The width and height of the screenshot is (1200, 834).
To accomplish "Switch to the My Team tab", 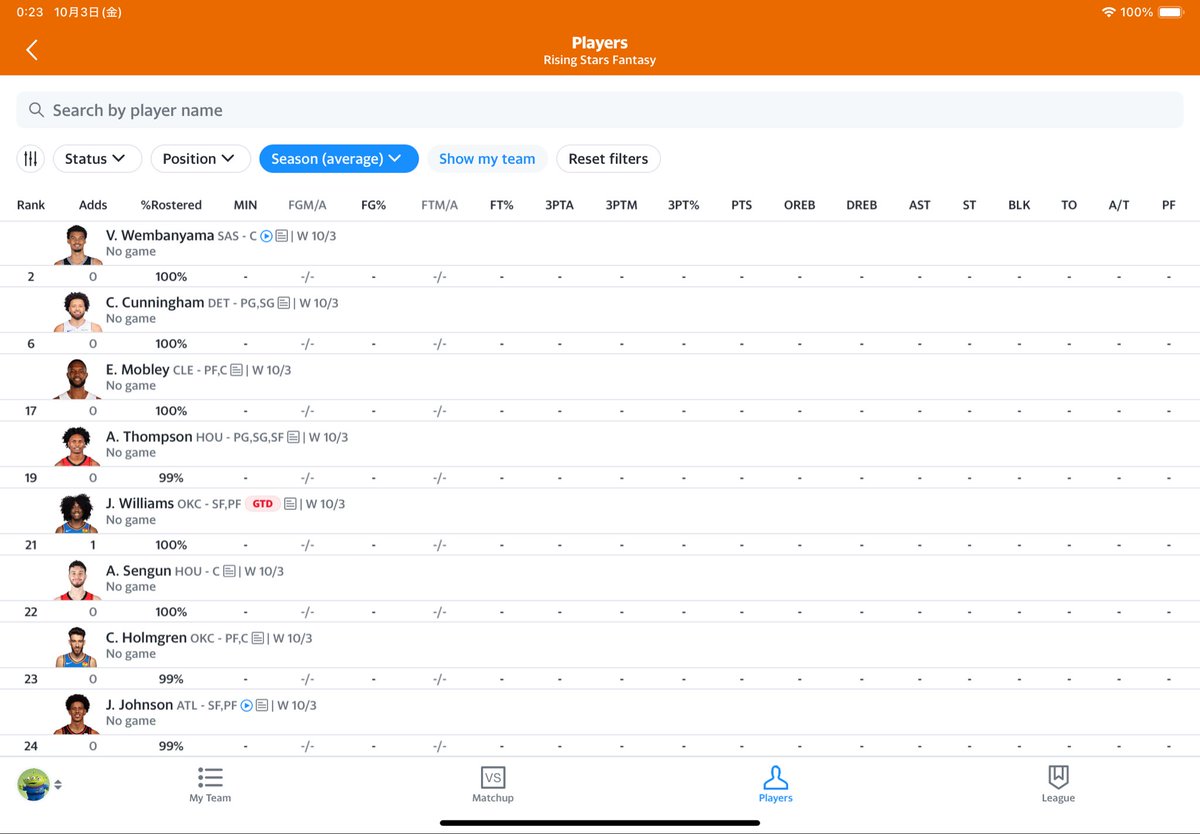I will [x=210, y=785].
